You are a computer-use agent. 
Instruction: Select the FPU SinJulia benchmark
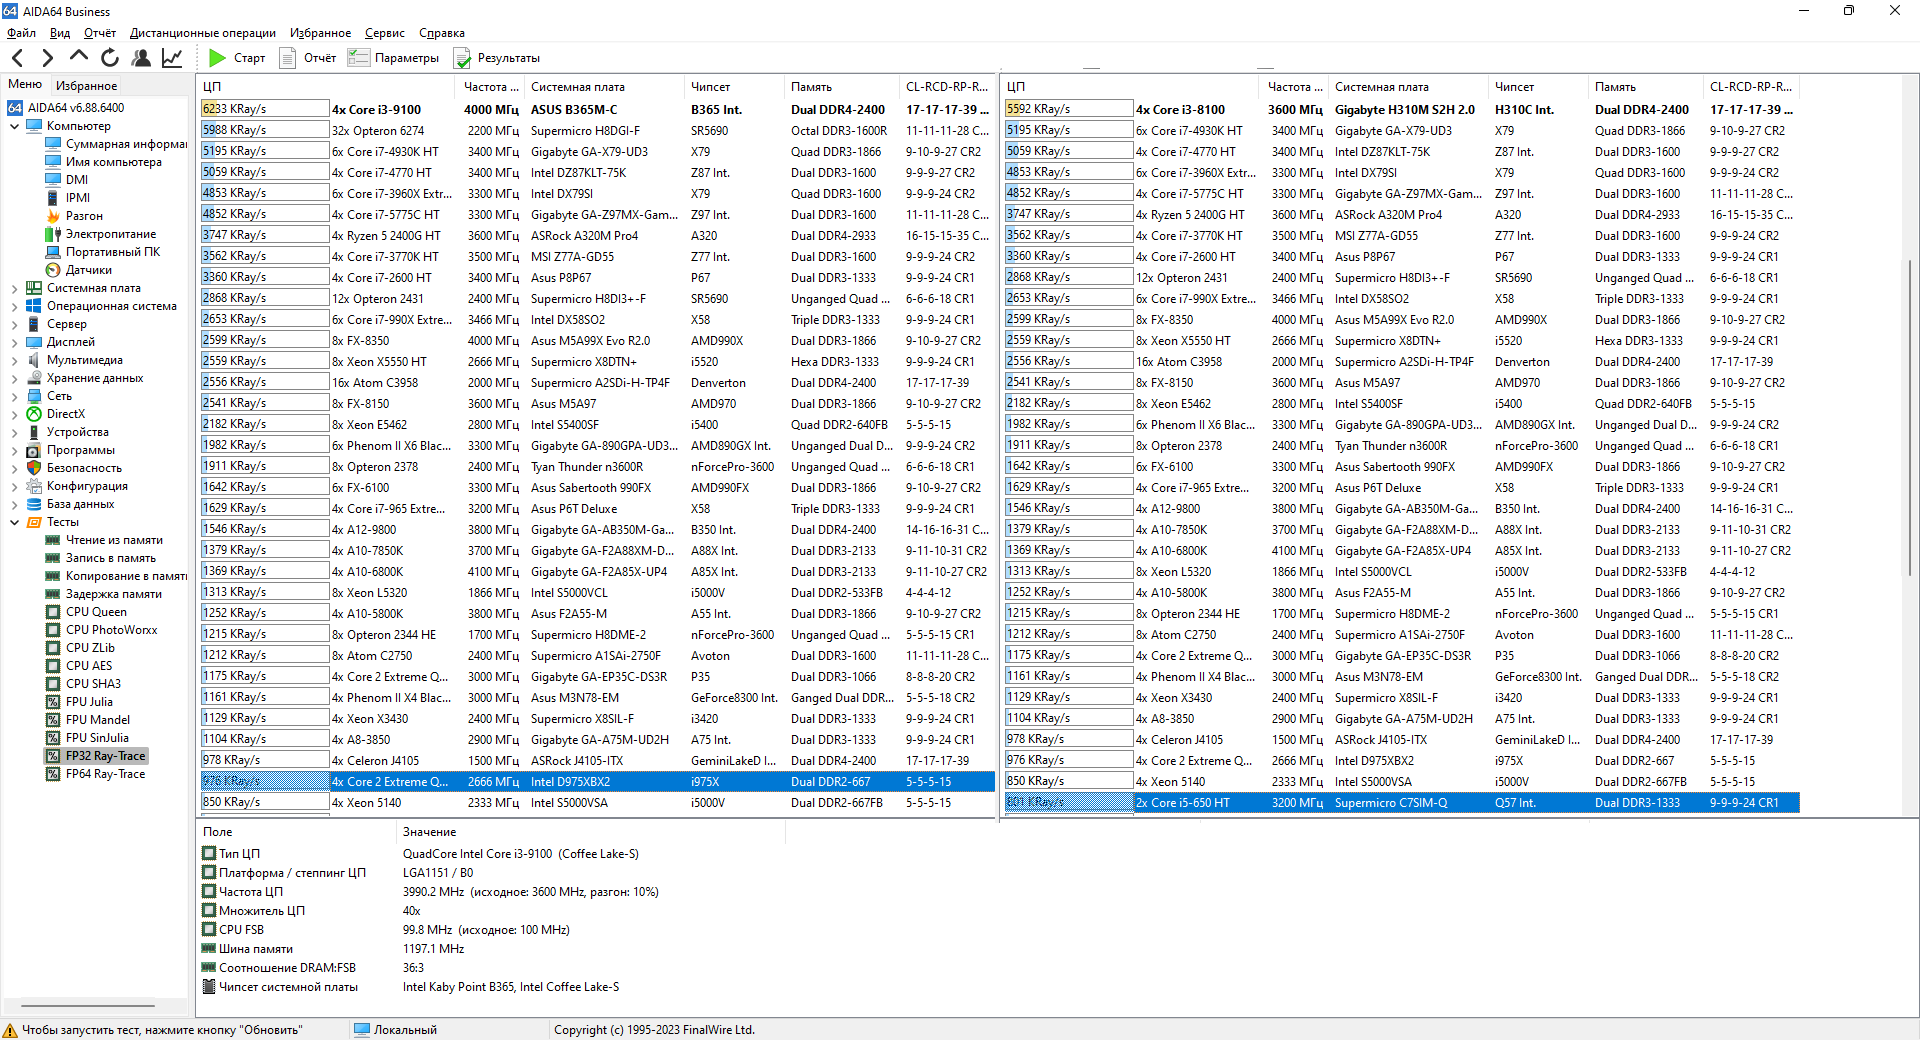click(88, 738)
